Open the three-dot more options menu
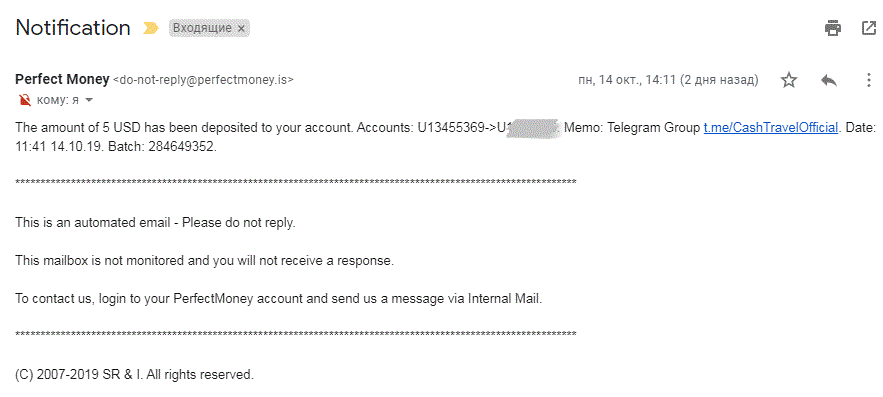Screen dimensions: 883x397 tap(868, 80)
